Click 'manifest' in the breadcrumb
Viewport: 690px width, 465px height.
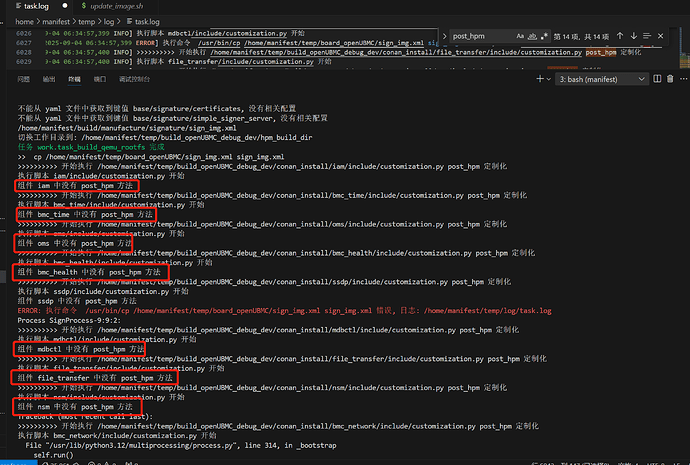[56, 22]
